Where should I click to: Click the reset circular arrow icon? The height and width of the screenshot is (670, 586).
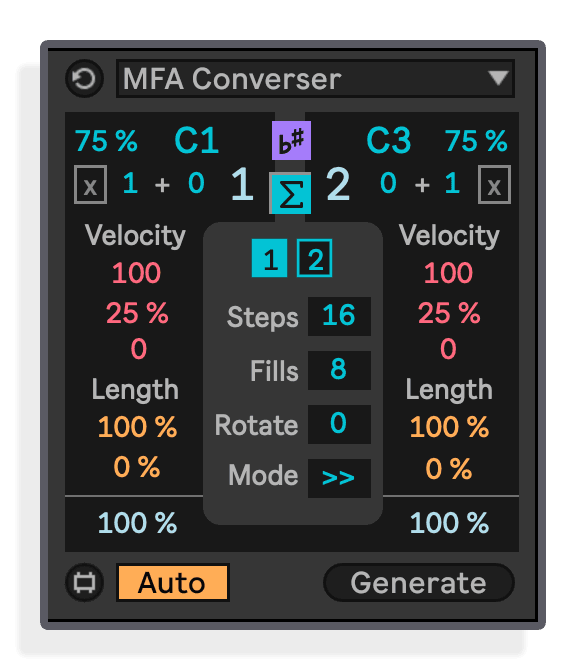pyautogui.click(x=84, y=79)
